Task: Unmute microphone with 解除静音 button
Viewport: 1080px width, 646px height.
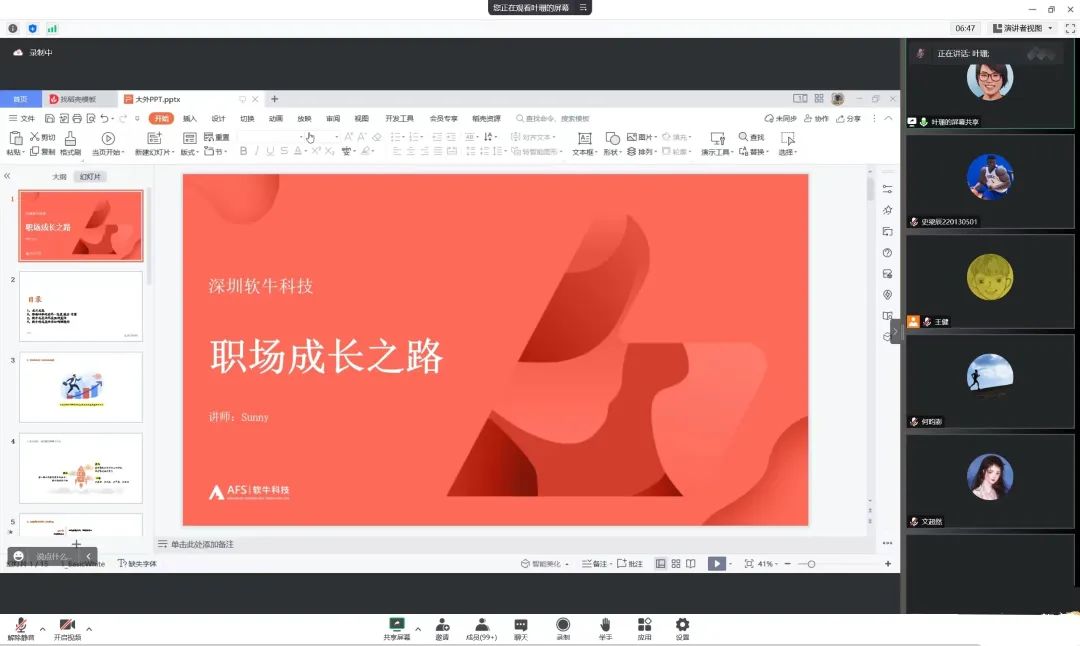Action: pyautogui.click(x=20, y=625)
